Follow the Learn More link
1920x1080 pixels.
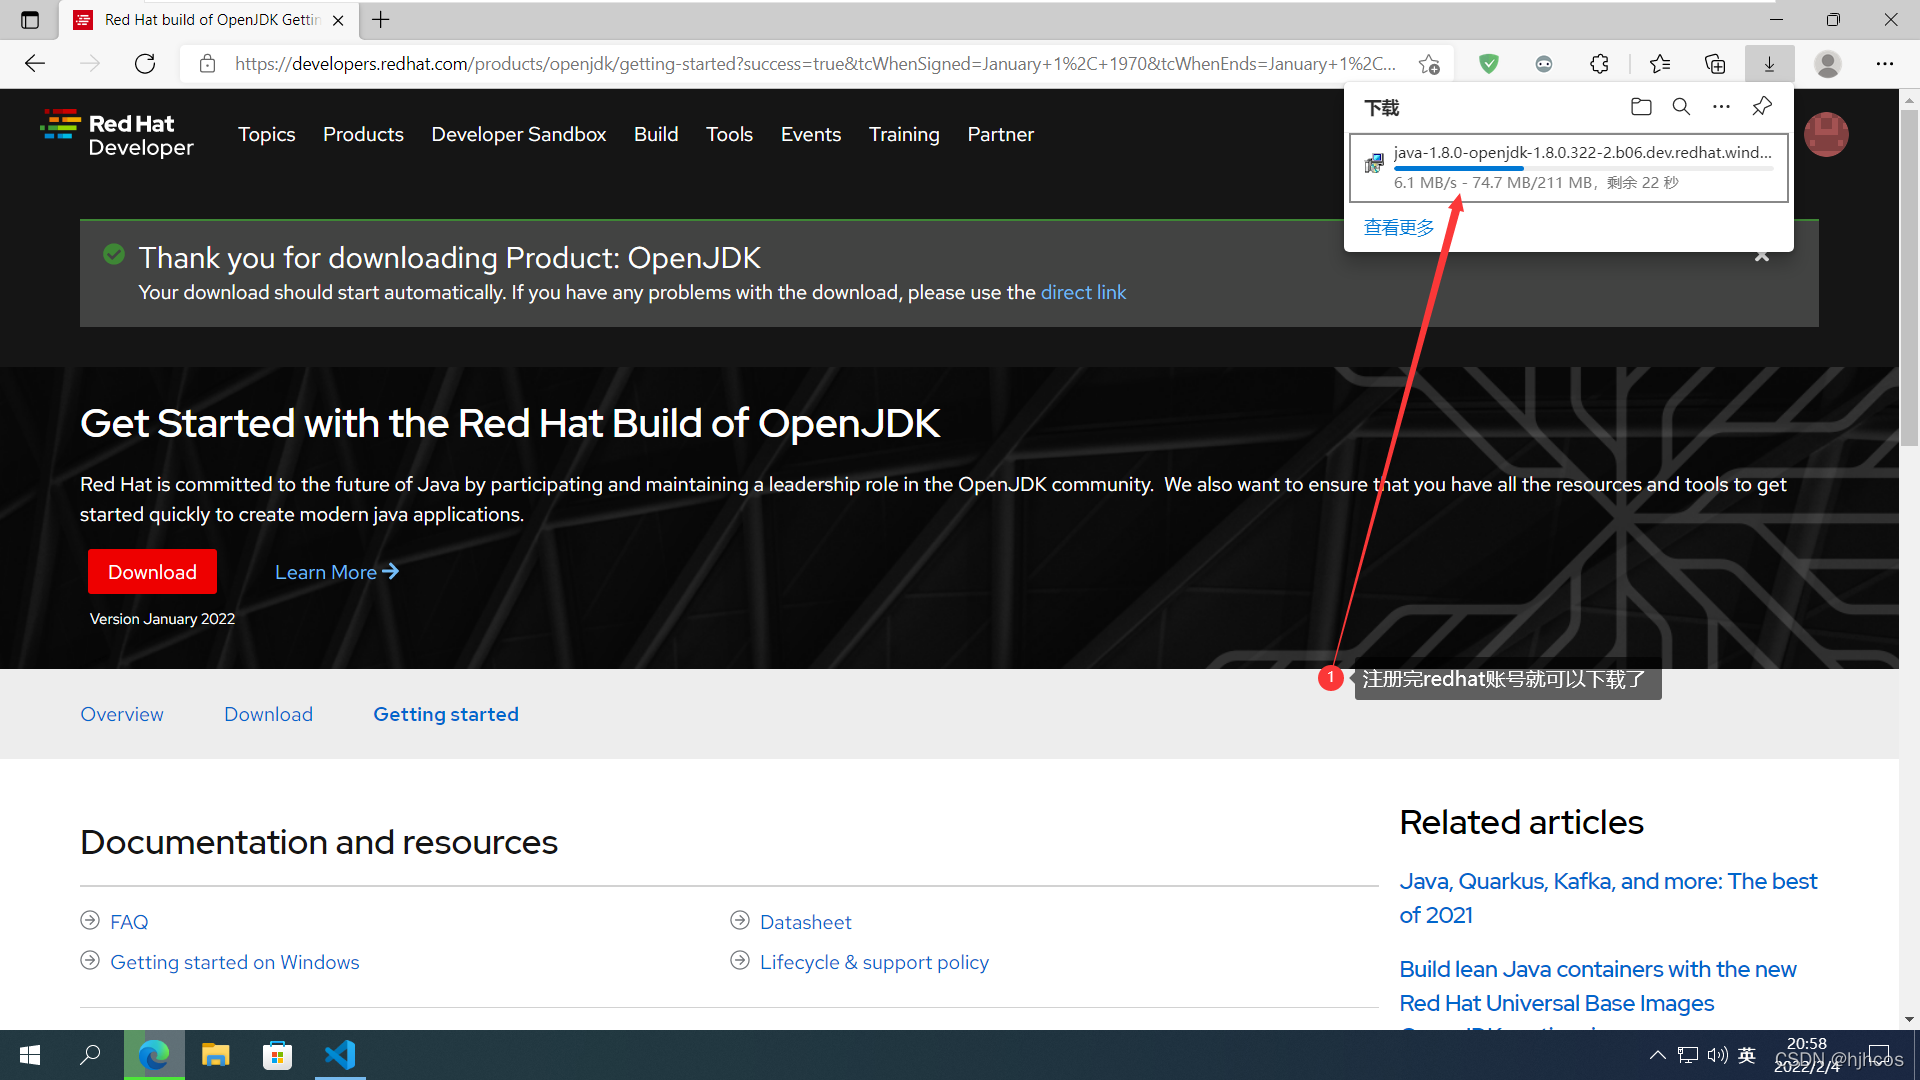point(337,572)
